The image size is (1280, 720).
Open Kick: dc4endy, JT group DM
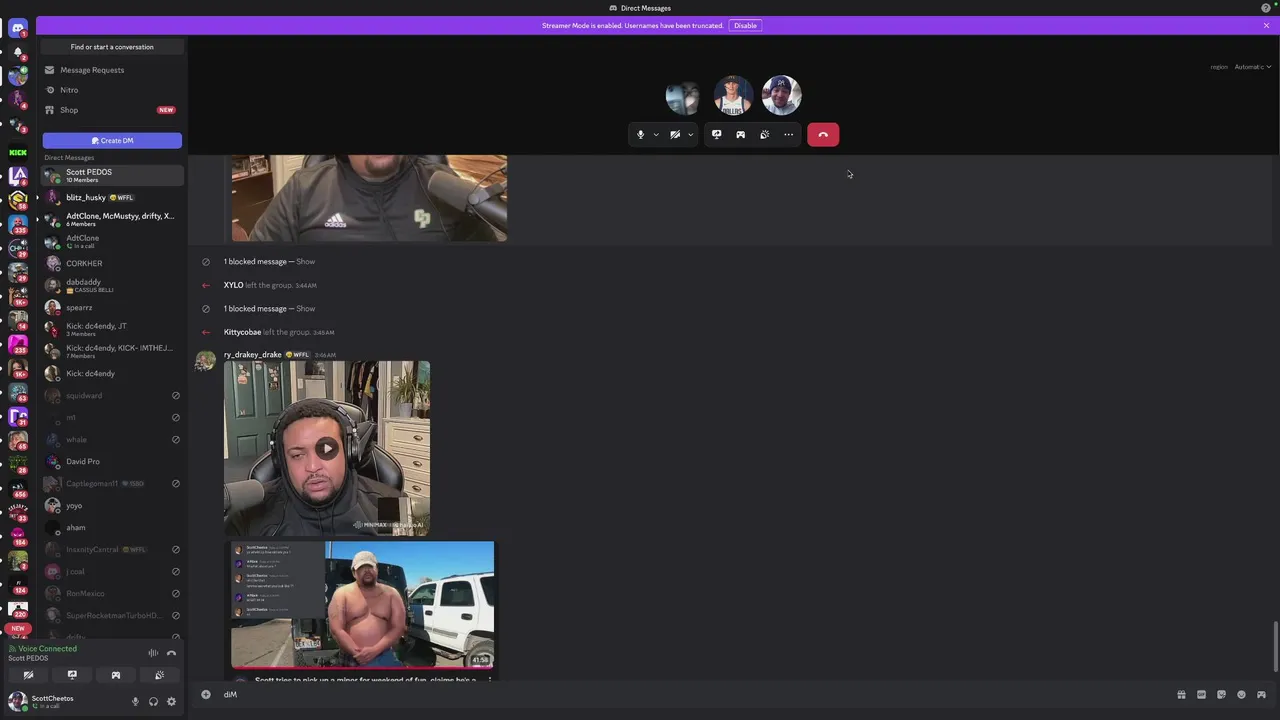(x=112, y=329)
